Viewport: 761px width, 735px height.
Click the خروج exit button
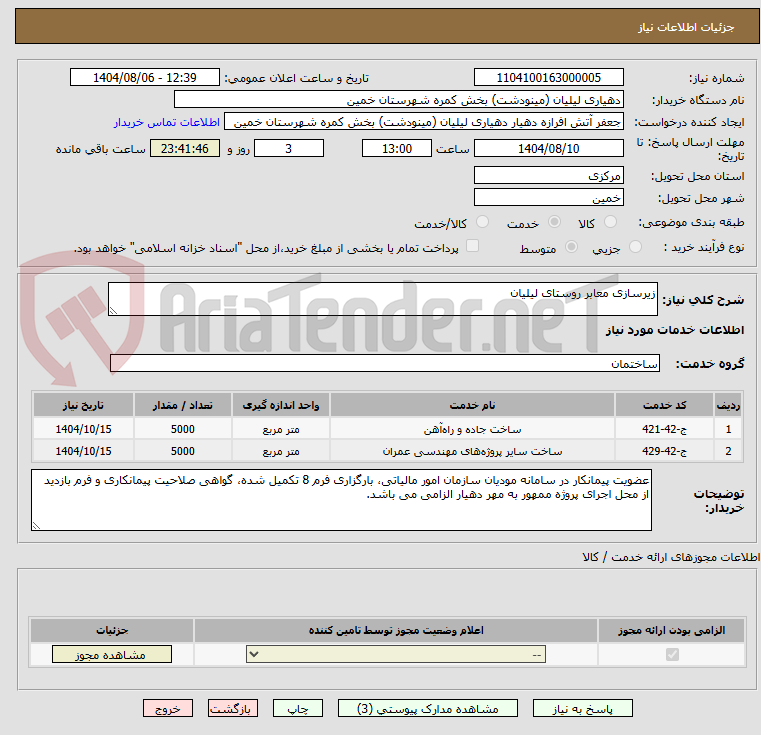tap(168, 708)
